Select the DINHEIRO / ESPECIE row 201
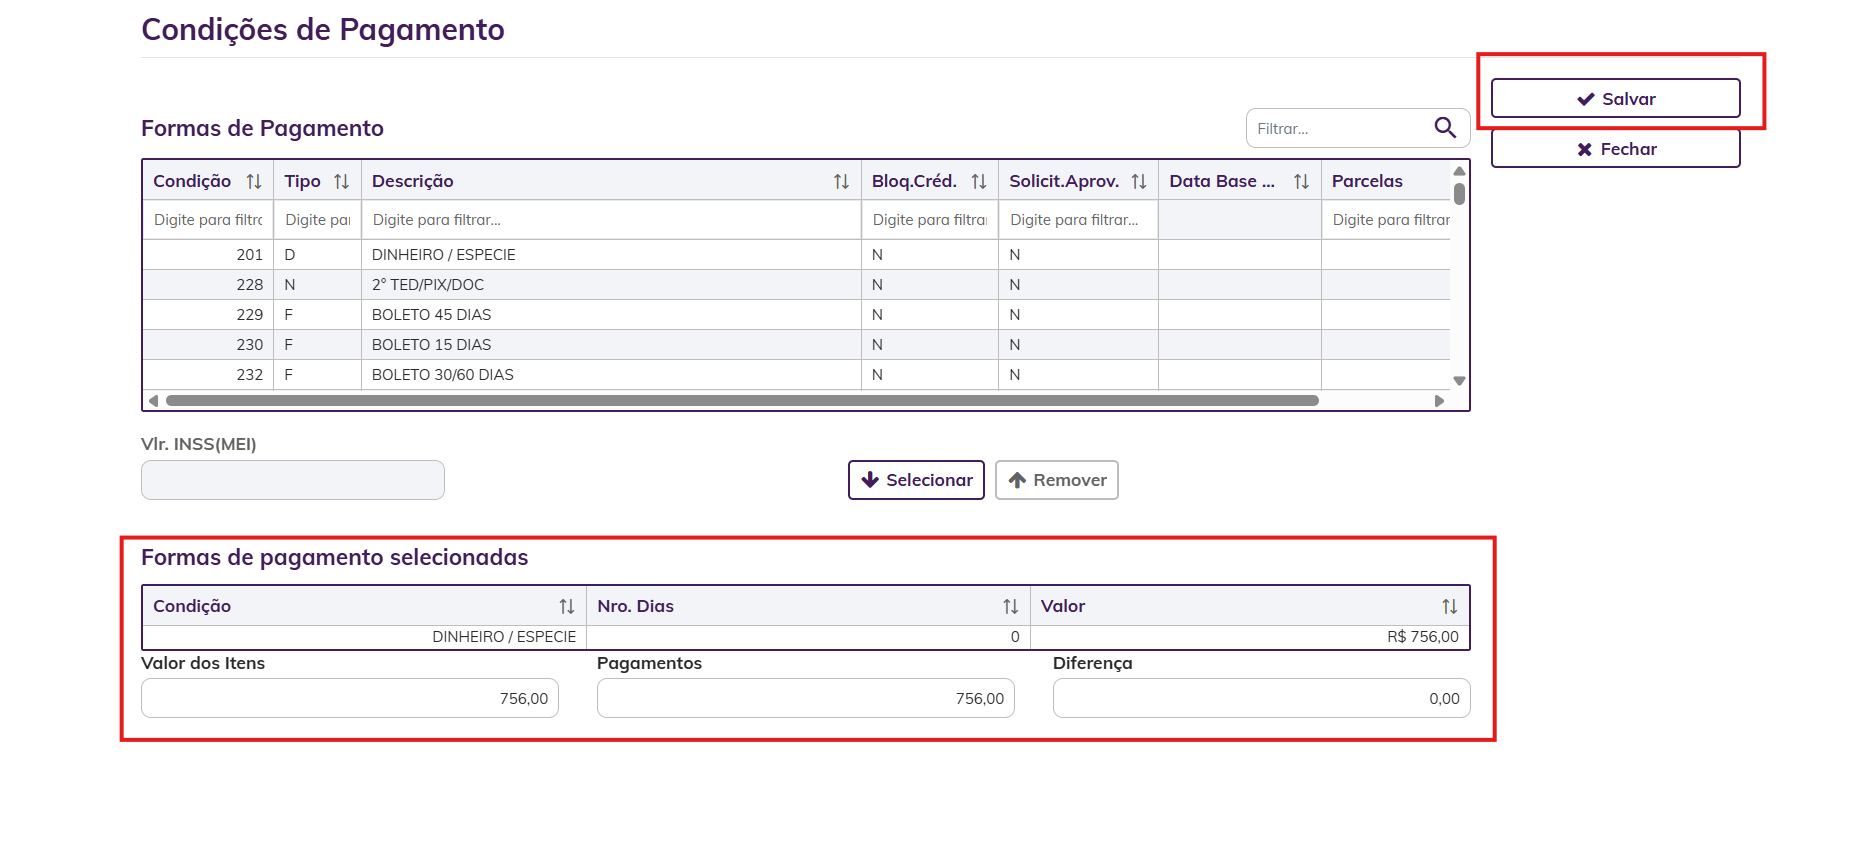This screenshot has height=844, width=1868. pos(796,255)
